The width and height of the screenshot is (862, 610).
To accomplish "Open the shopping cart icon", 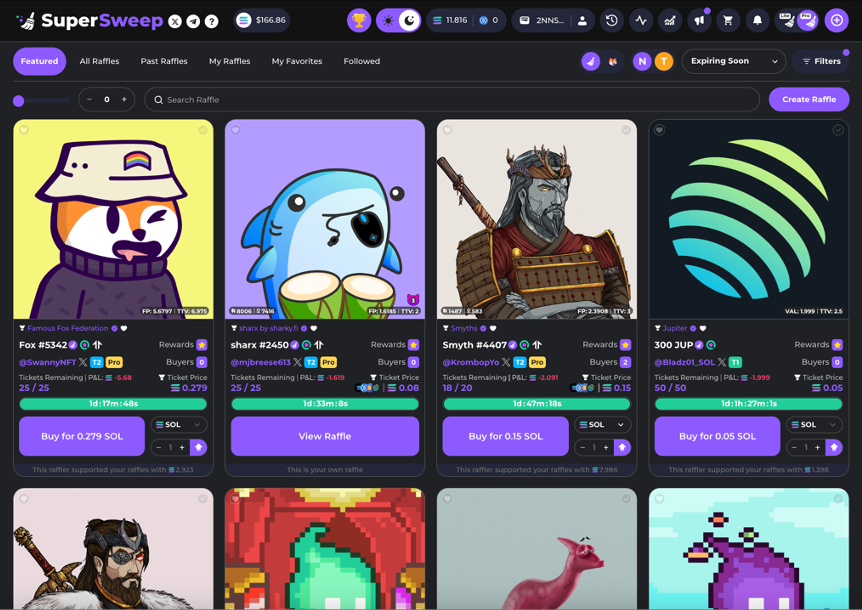I will click(728, 20).
